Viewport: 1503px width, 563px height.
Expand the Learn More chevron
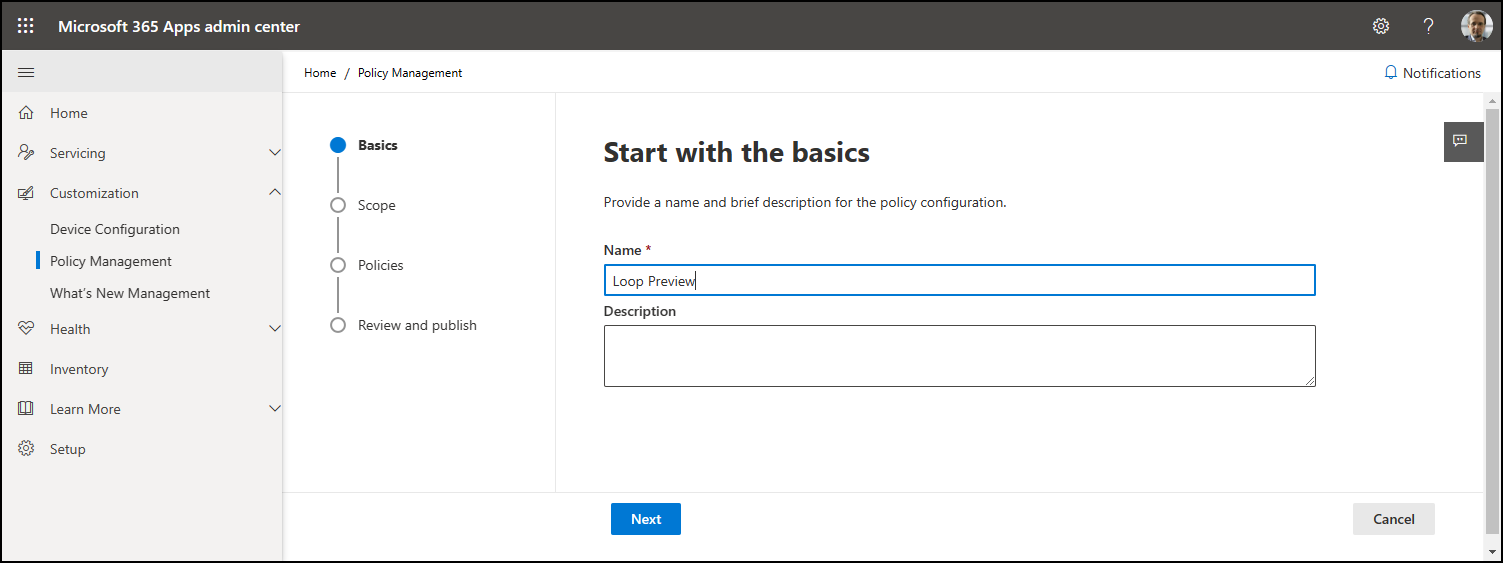(275, 409)
